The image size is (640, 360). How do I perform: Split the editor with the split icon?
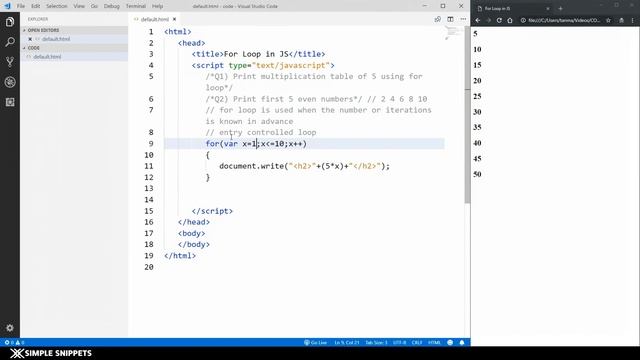pos(450,19)
